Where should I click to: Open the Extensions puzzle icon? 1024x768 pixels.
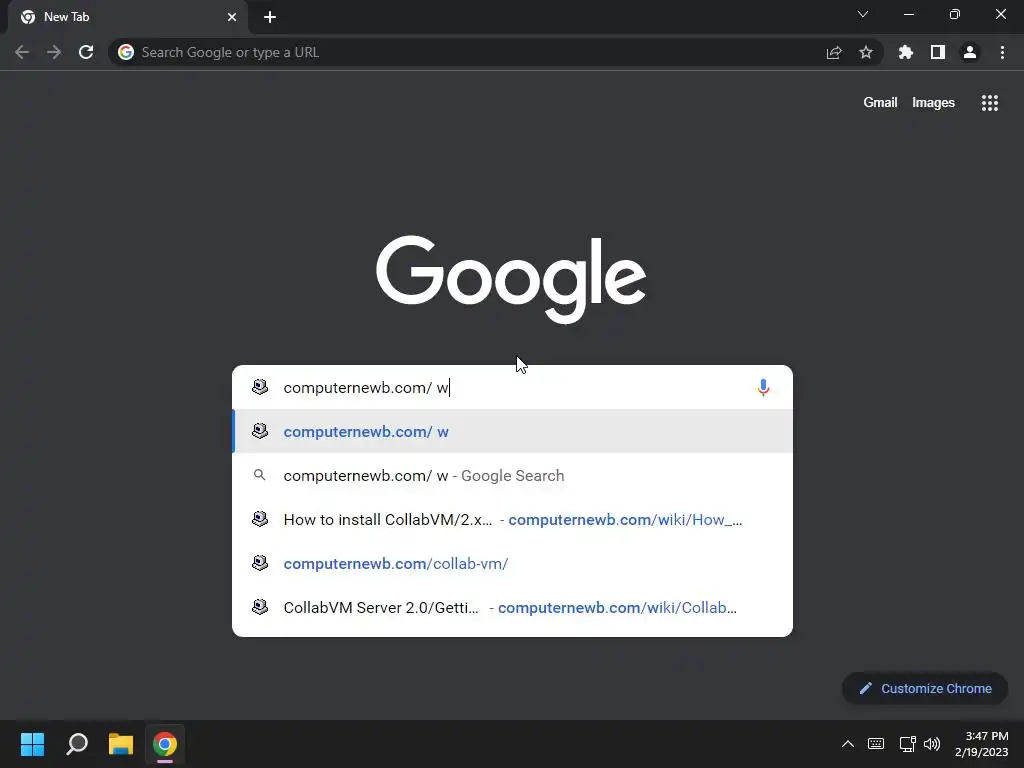click(x=906, y=52)
